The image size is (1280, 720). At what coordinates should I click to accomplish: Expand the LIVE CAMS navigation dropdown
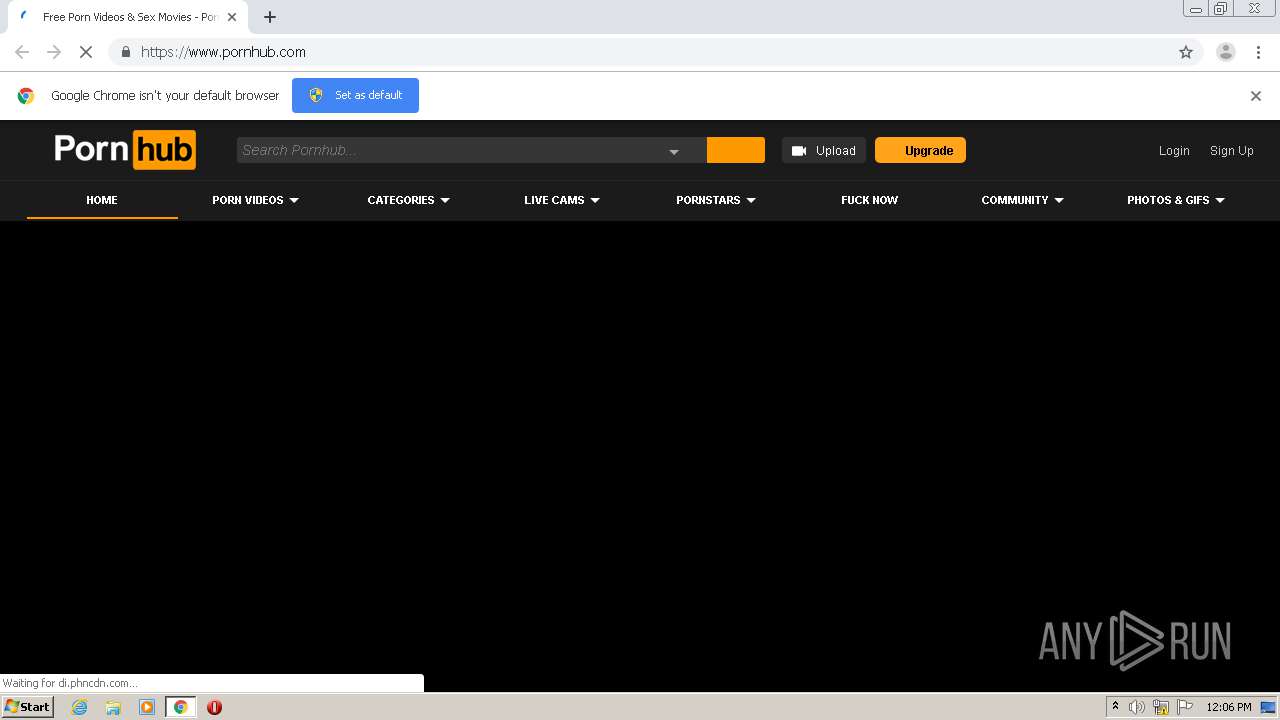click(x=561, y=200)
